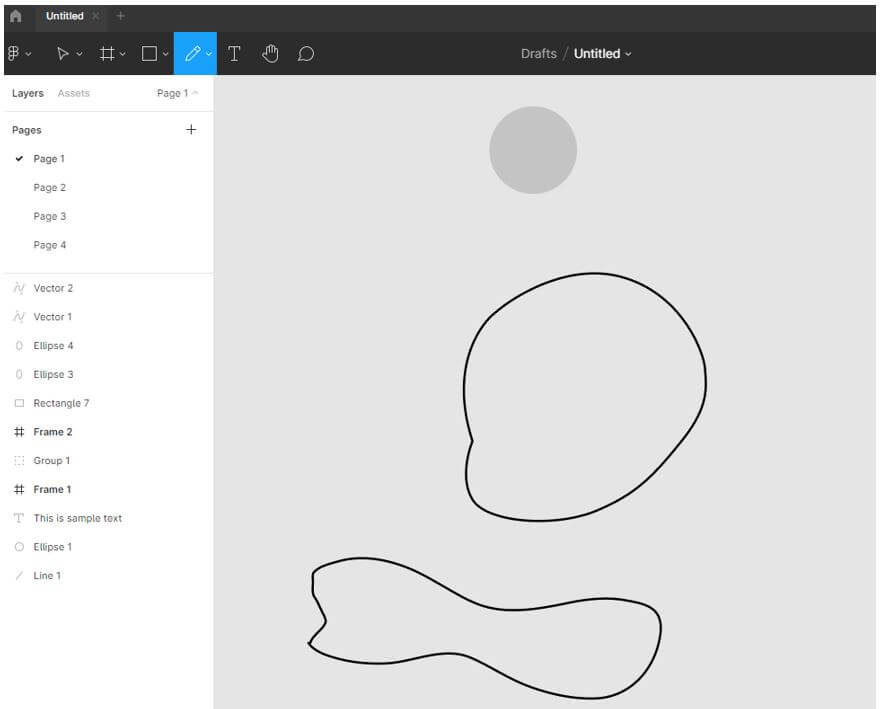Expand shape tool options chevron
The width and height of the screenshot is (888, 709).
(165, 54)
